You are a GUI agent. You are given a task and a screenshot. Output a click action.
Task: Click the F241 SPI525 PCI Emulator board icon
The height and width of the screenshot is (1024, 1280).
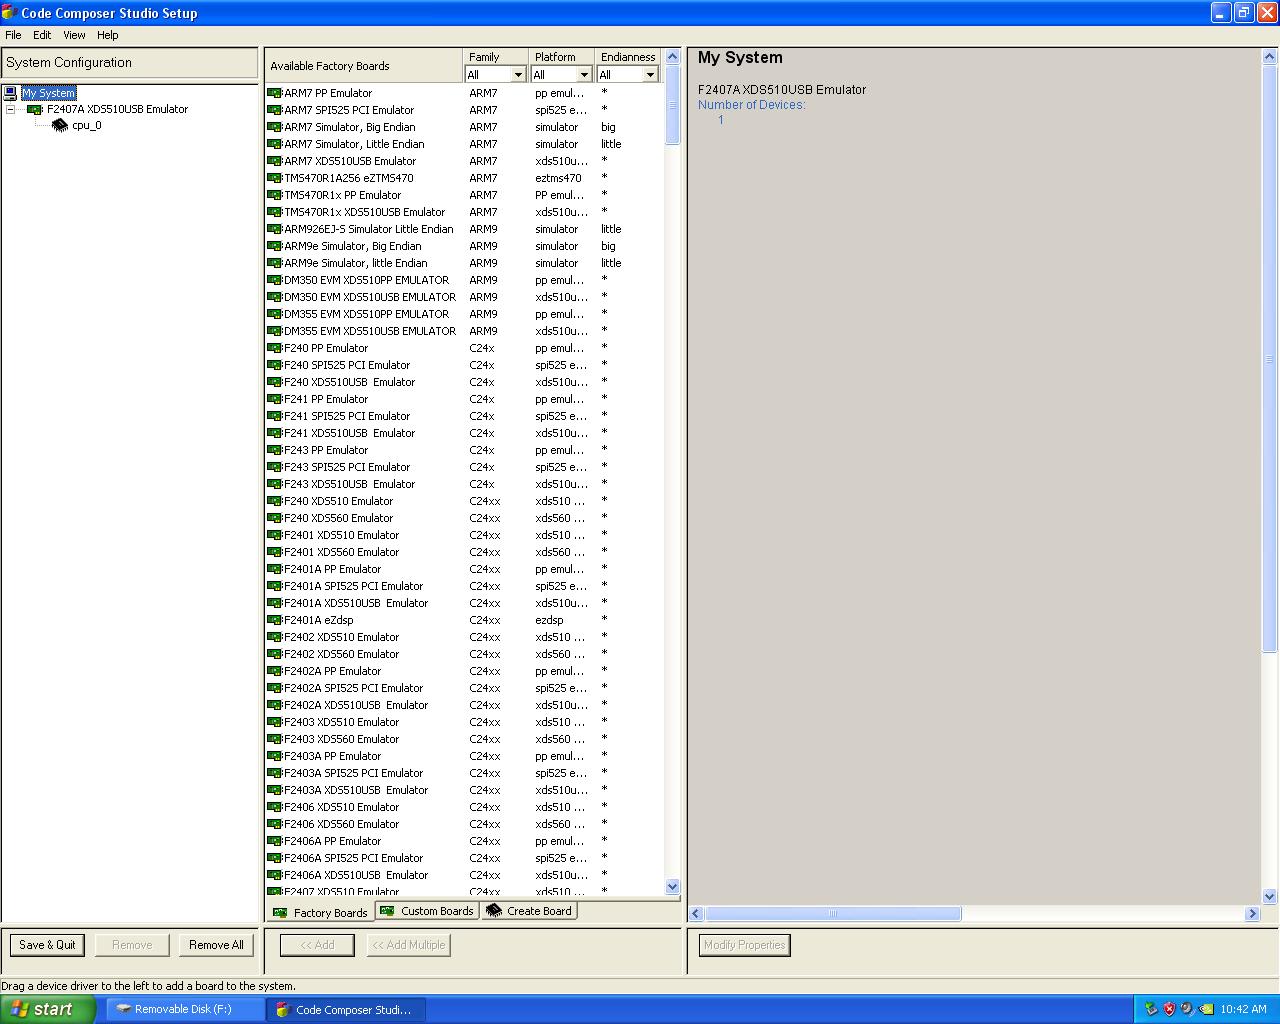click(x=275, y=416)
